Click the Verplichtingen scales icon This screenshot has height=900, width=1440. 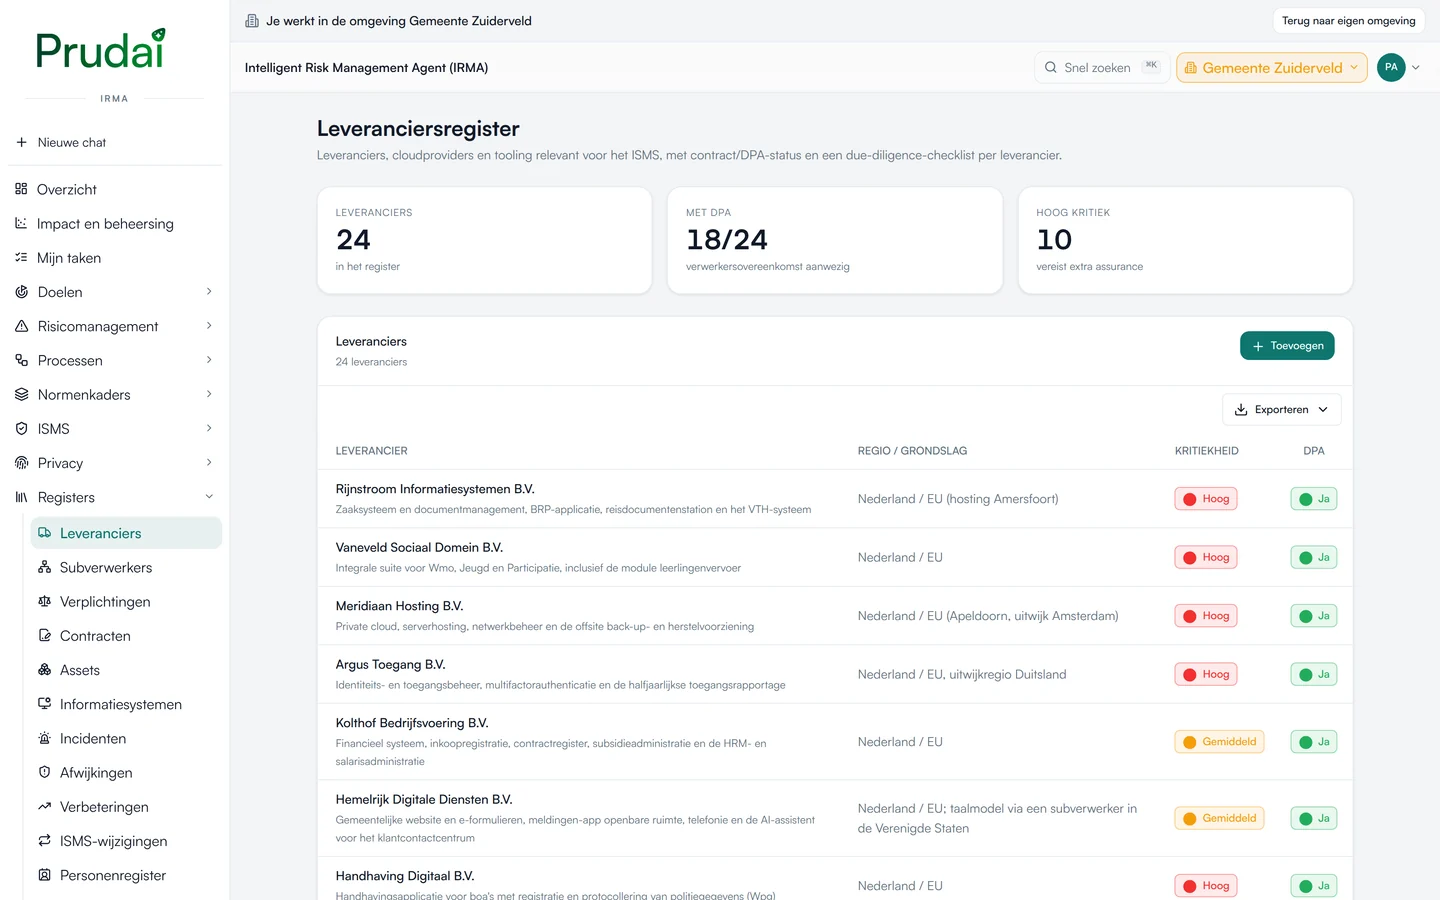(44, 601)
